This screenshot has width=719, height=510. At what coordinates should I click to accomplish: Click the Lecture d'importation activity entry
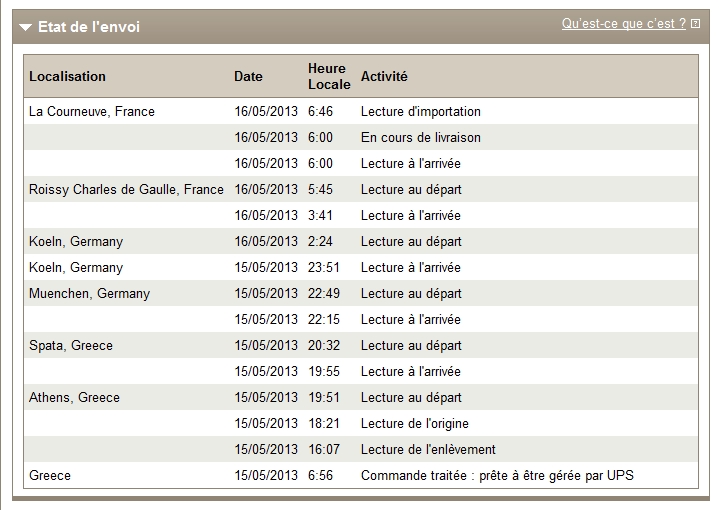coord(420,111)
